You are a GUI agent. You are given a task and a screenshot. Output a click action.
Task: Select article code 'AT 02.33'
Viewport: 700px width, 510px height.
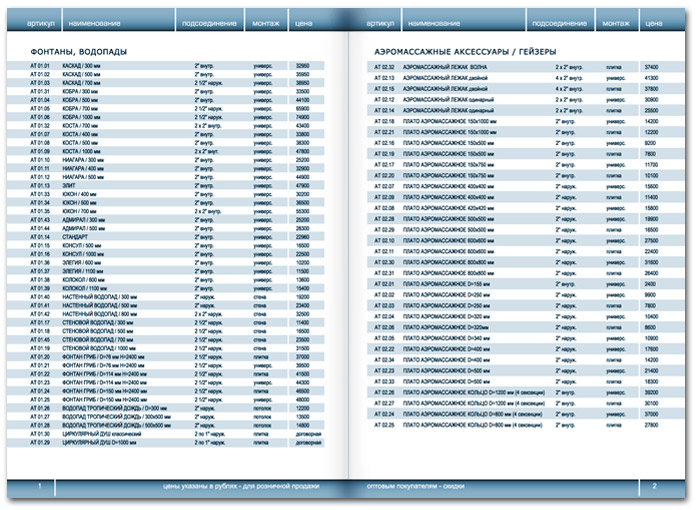(384, 381)
